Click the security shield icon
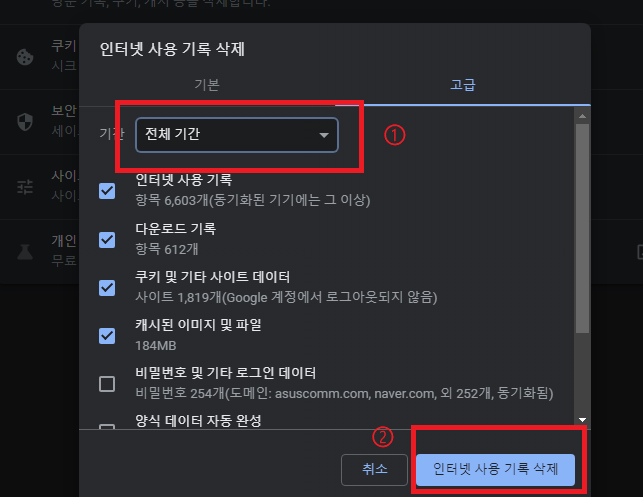This screenshot has height=497, width=643. pyautogui.click(x=25, y=122)
